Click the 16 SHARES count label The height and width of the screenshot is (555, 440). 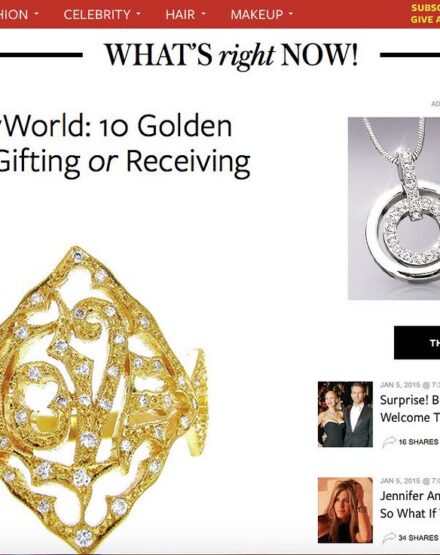pos(418,442)
